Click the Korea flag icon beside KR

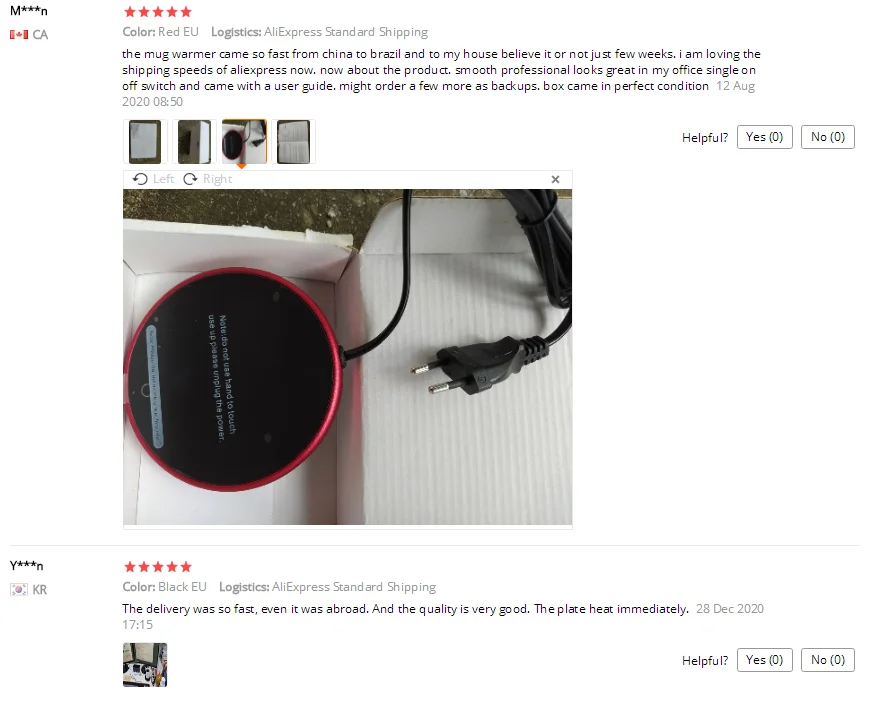coord(19,589)
